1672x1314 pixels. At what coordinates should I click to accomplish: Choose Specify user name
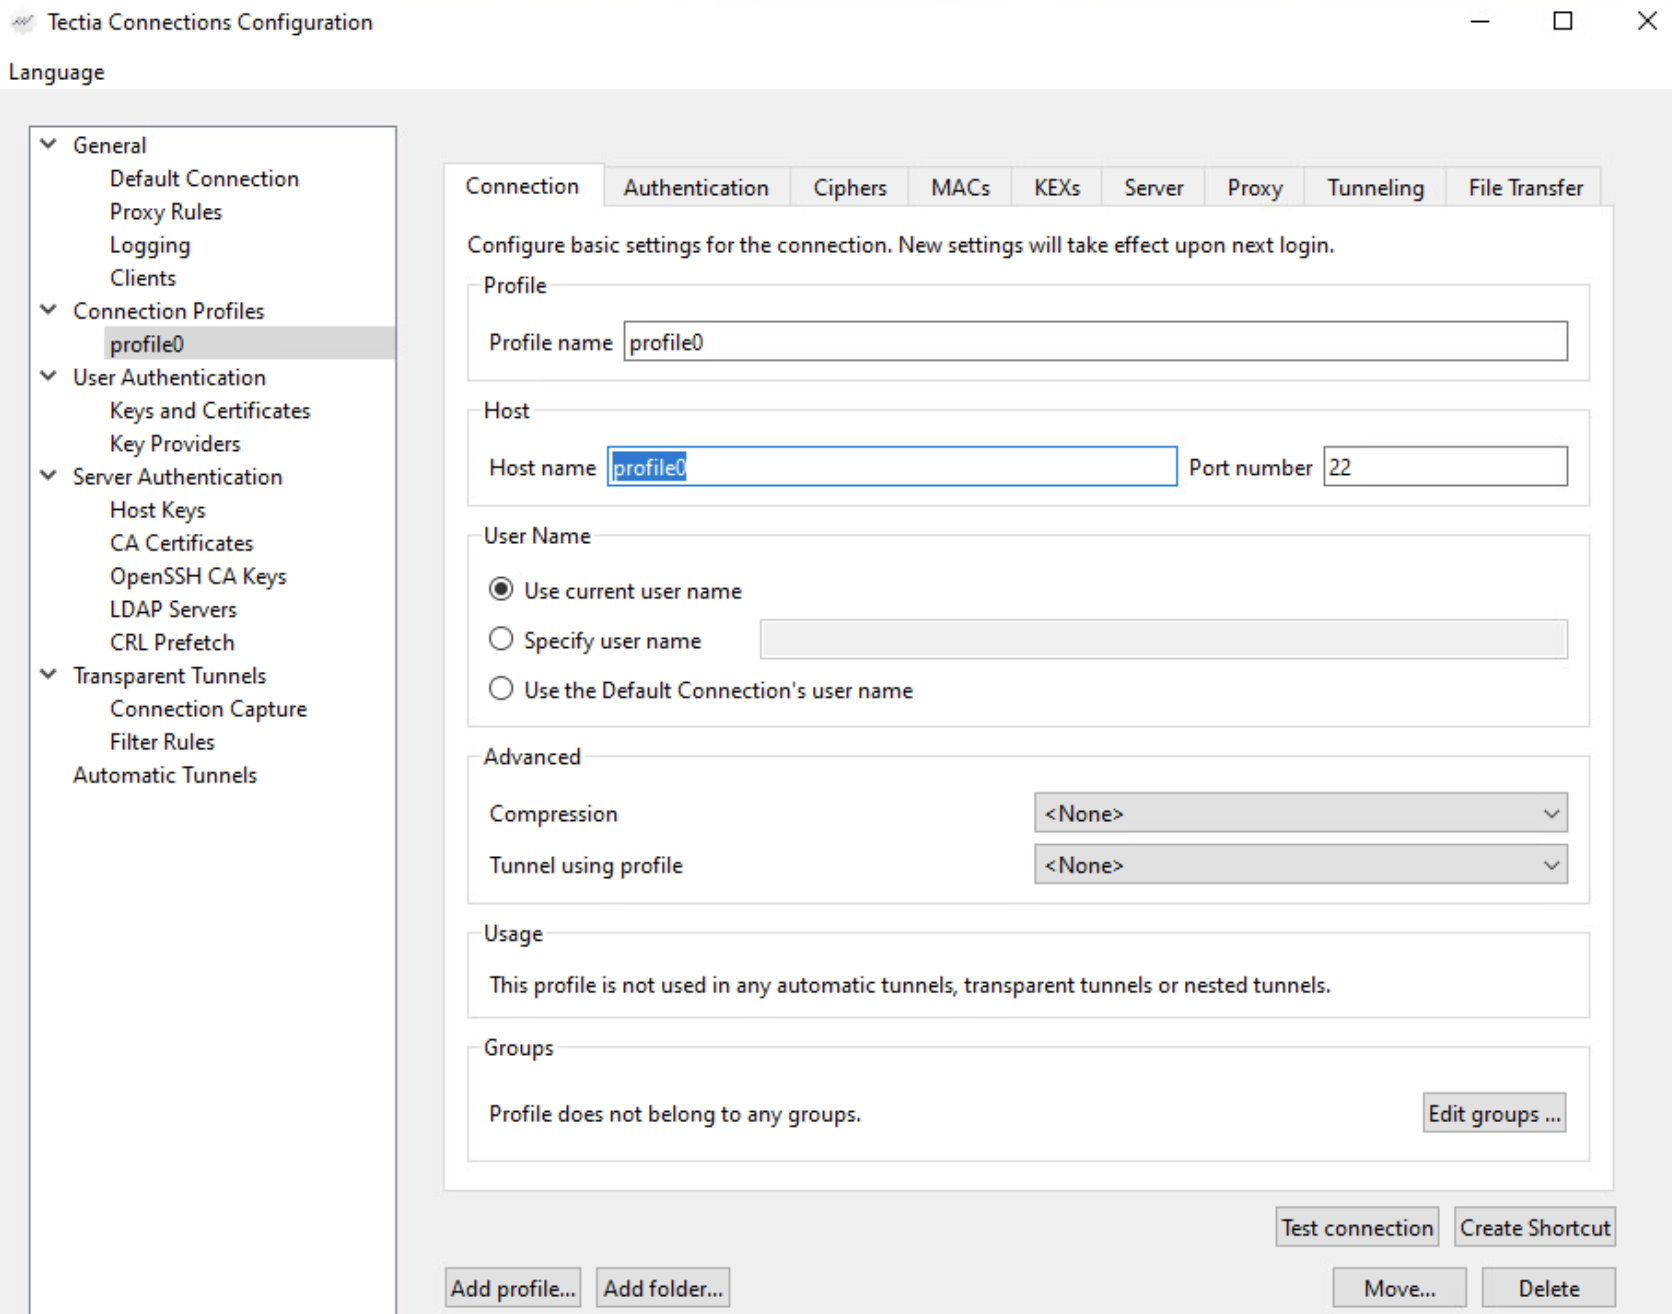(500, 639)
